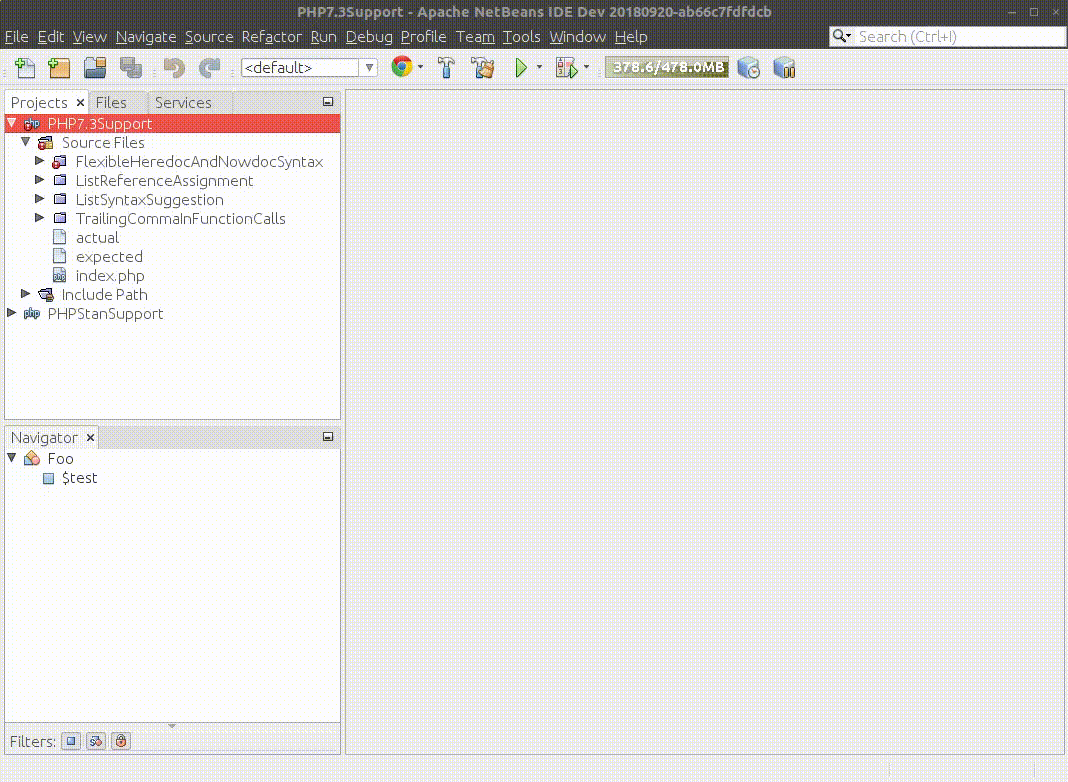
Task: Select the PHPStanSupport project
Action: click(105, 314)
